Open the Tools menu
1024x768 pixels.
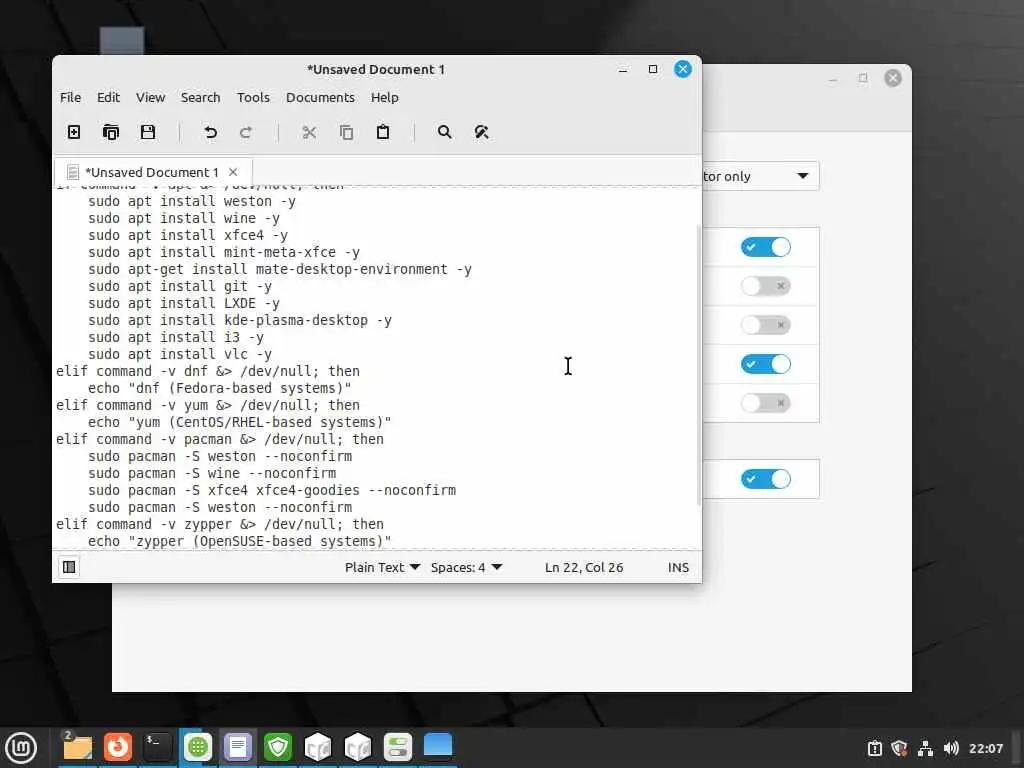click(x=253, y=97)
